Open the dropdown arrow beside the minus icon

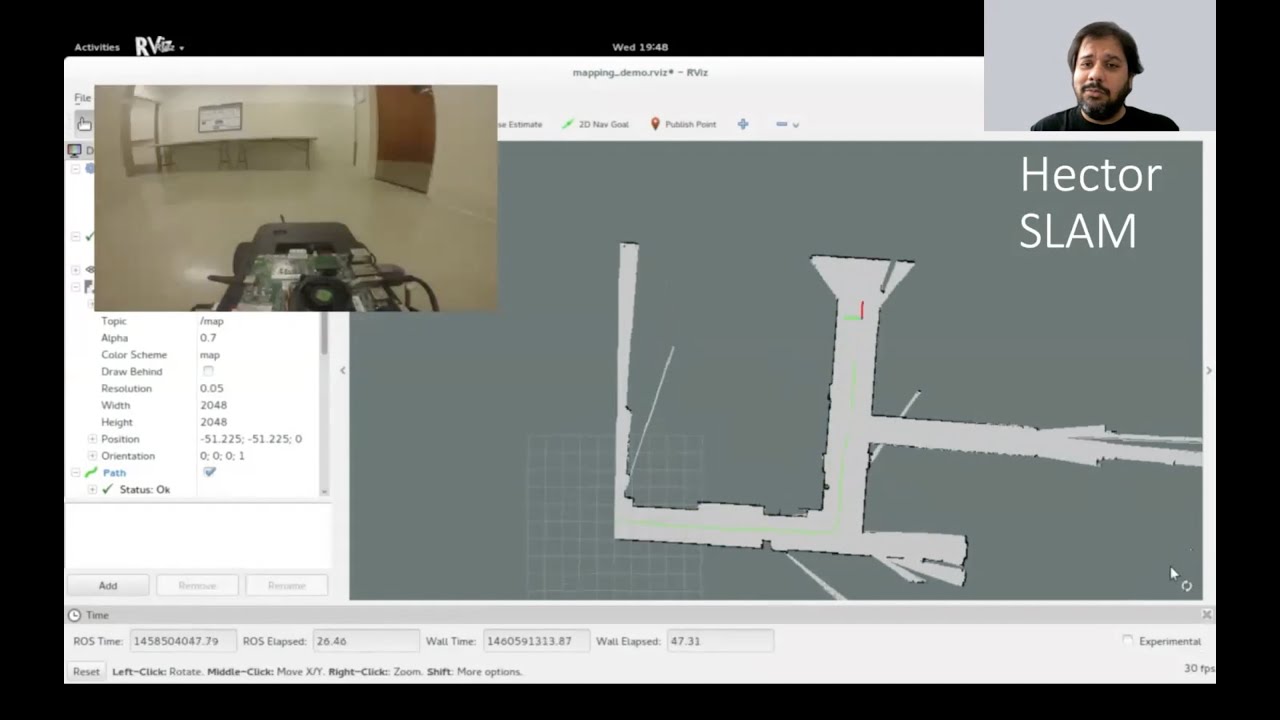(x=796, y=125)
